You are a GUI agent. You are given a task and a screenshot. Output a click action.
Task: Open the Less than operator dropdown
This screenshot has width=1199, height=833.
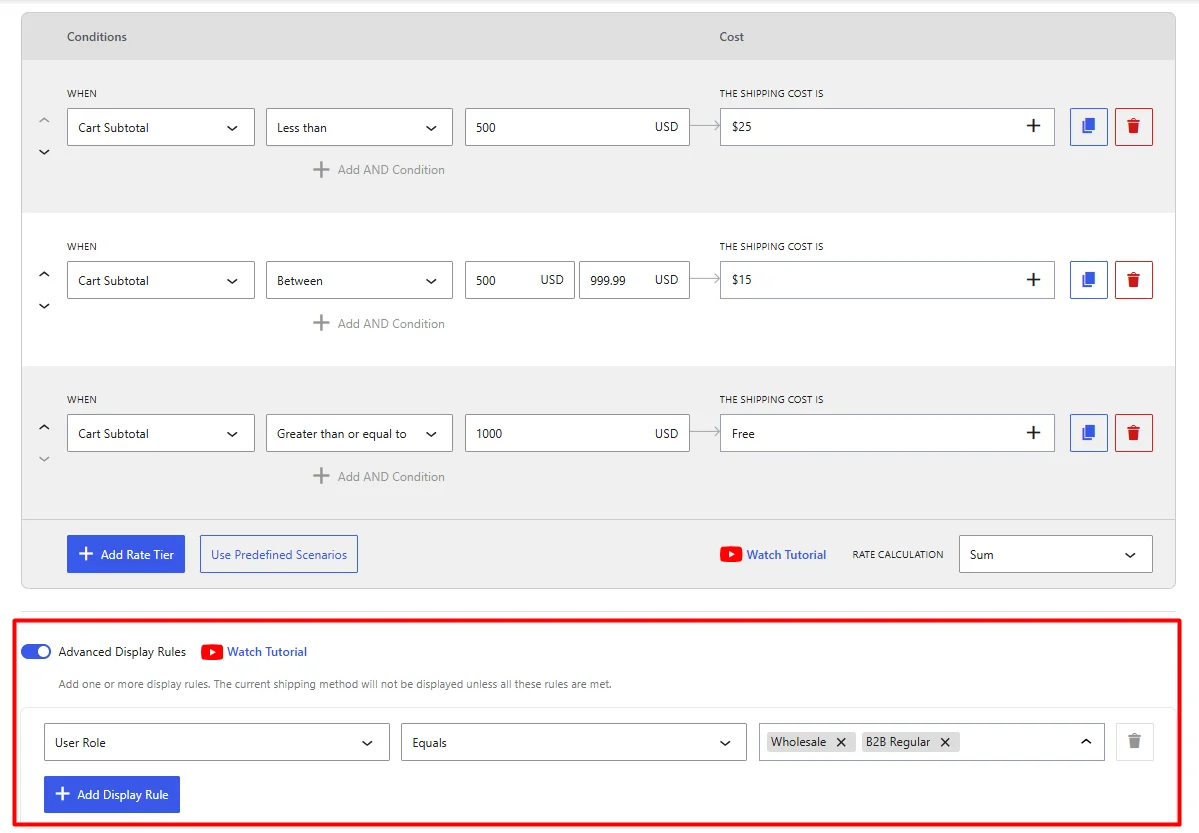pyautogui.click(x=359, y=127)
